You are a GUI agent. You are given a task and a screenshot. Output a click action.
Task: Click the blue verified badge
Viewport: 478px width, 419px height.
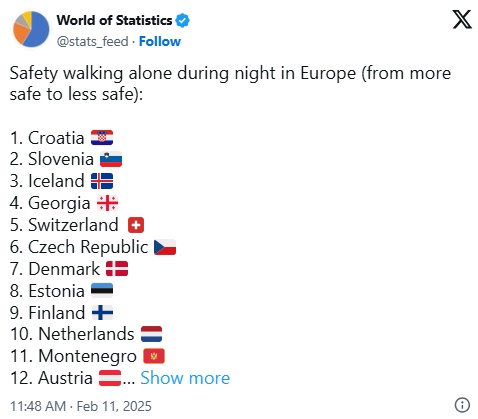[183, 21]
